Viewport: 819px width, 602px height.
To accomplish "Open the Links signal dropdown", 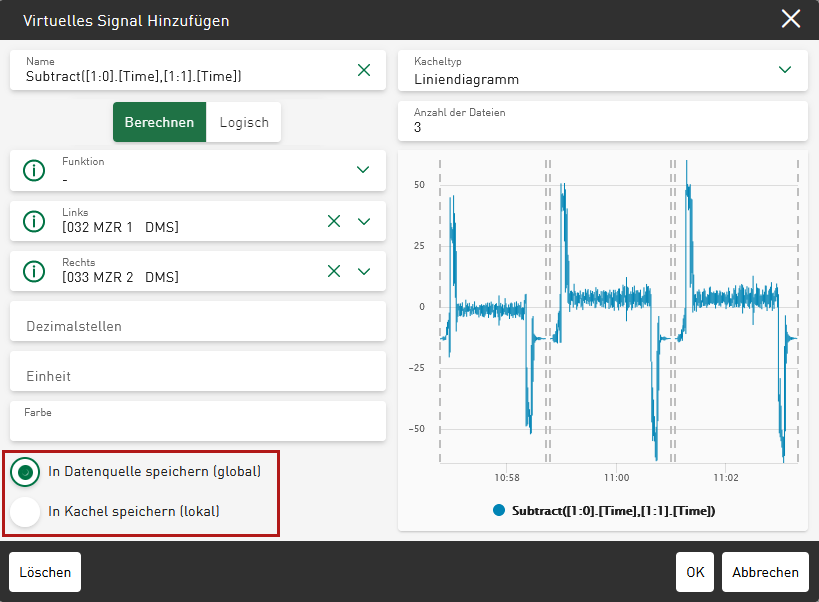I will point(364,221).
